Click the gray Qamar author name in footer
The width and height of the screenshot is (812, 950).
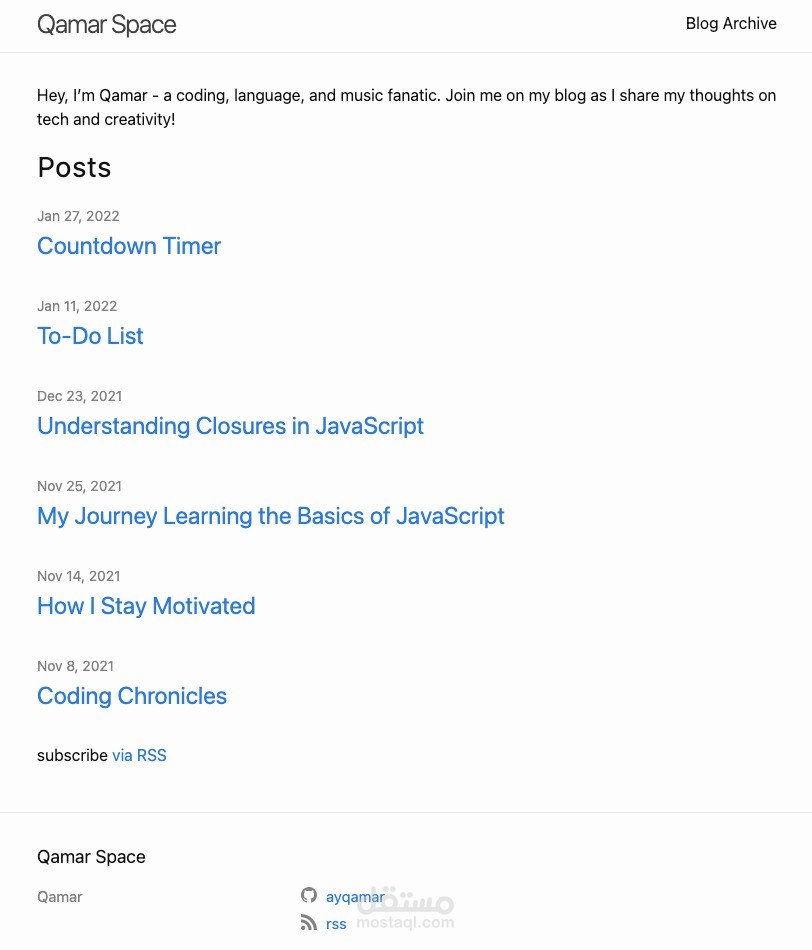tap(60, 897)
